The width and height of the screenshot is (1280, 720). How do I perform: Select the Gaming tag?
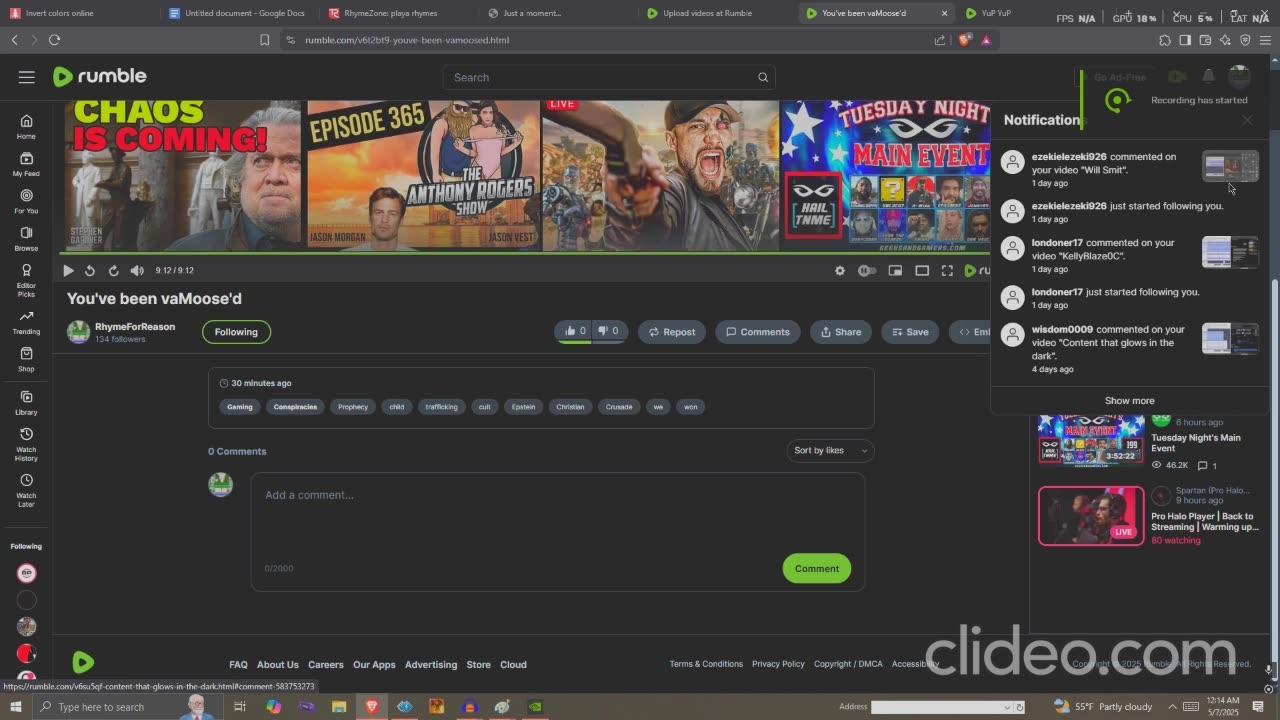(x=240, y=407)
